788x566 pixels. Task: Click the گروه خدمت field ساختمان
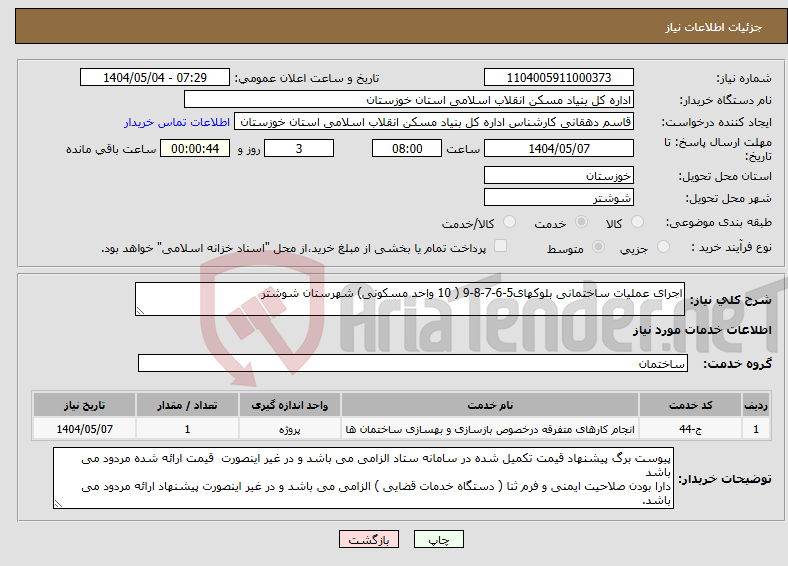pyautogui.click(x=413, y=363)
